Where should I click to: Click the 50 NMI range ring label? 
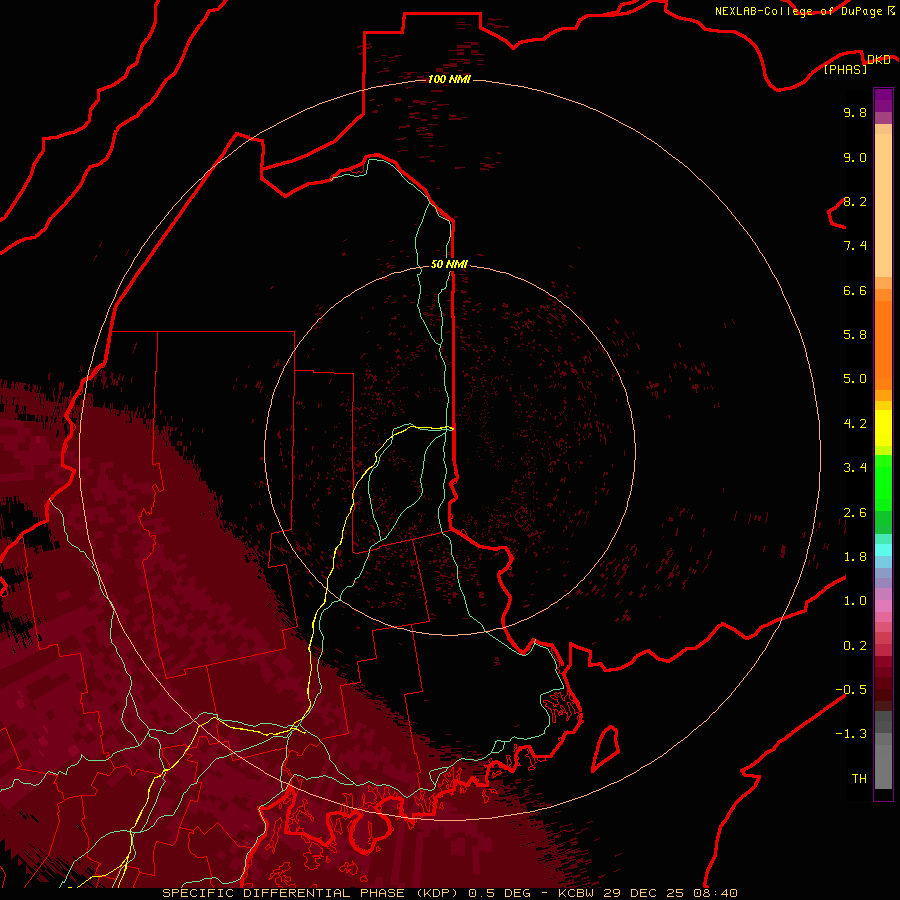tap(449, 264)
